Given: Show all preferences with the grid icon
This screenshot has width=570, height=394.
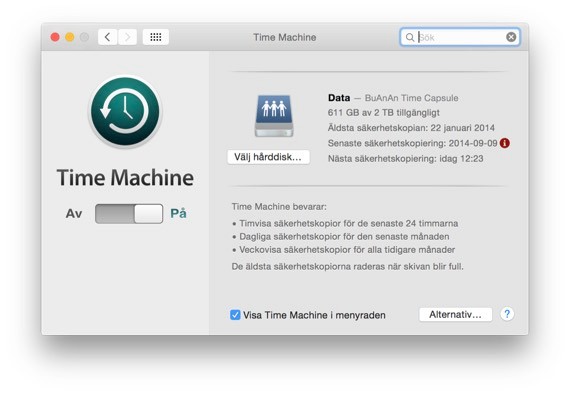Looking at the screenshot, I should (156, 37).
